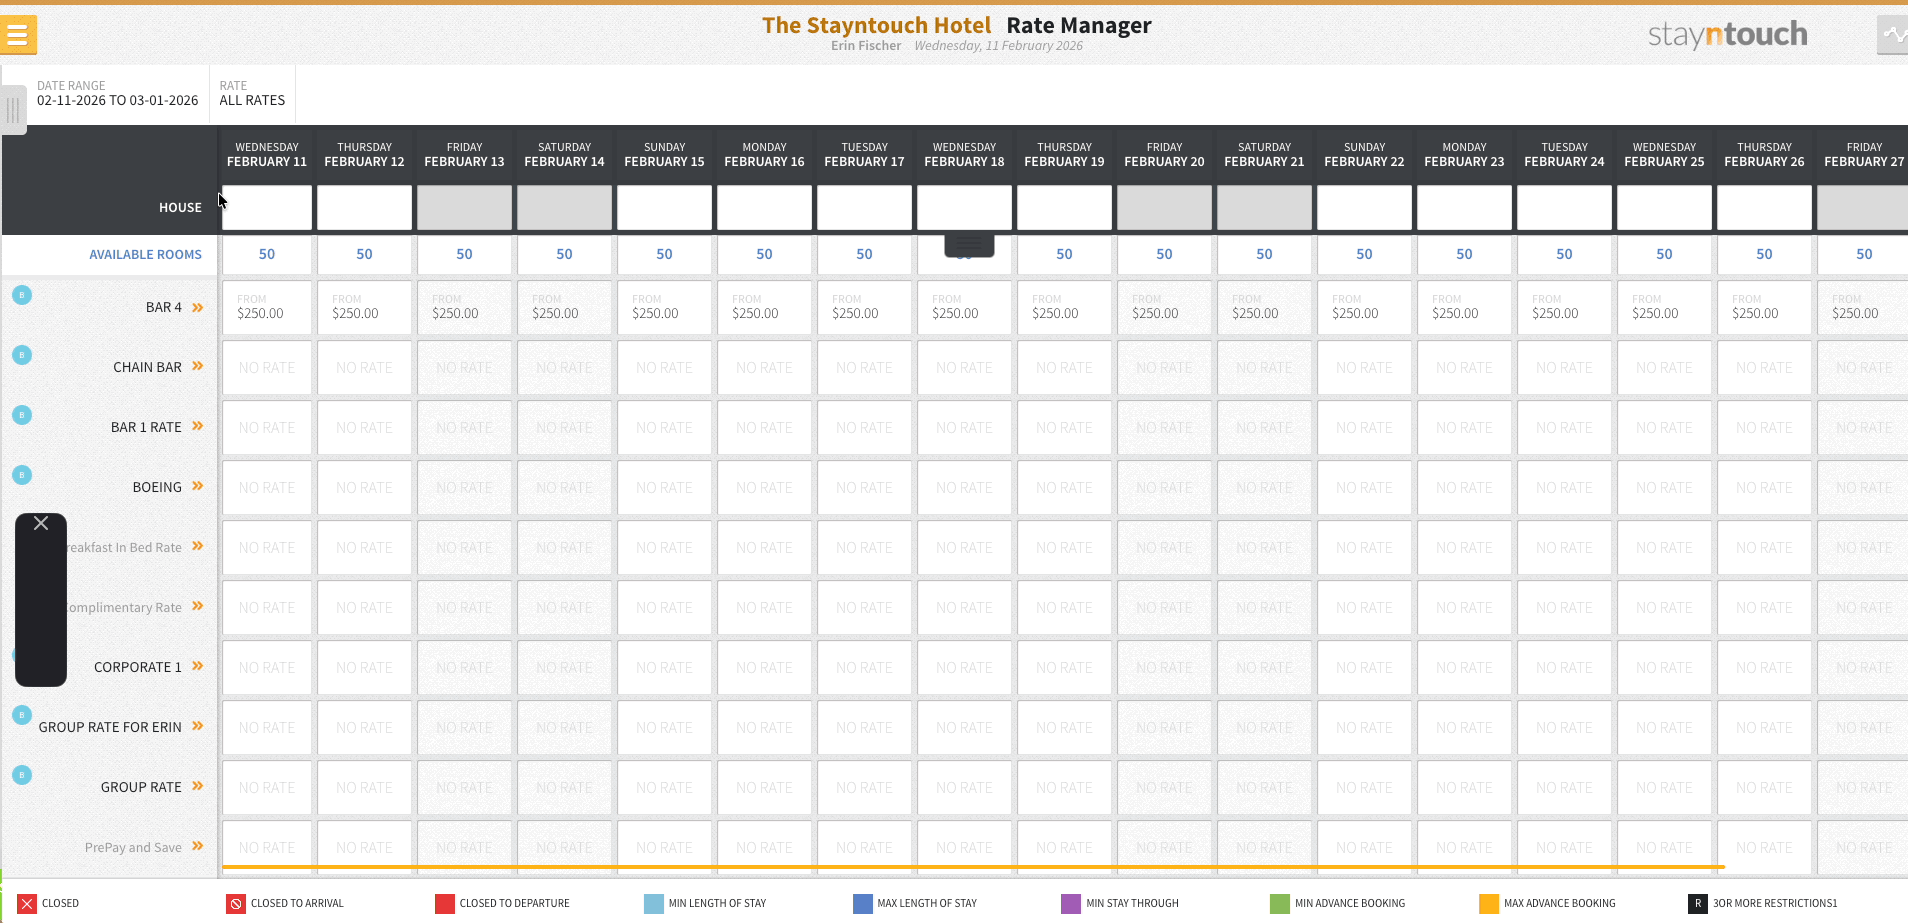Open the orange hamburger main menu

coord(17,35)
